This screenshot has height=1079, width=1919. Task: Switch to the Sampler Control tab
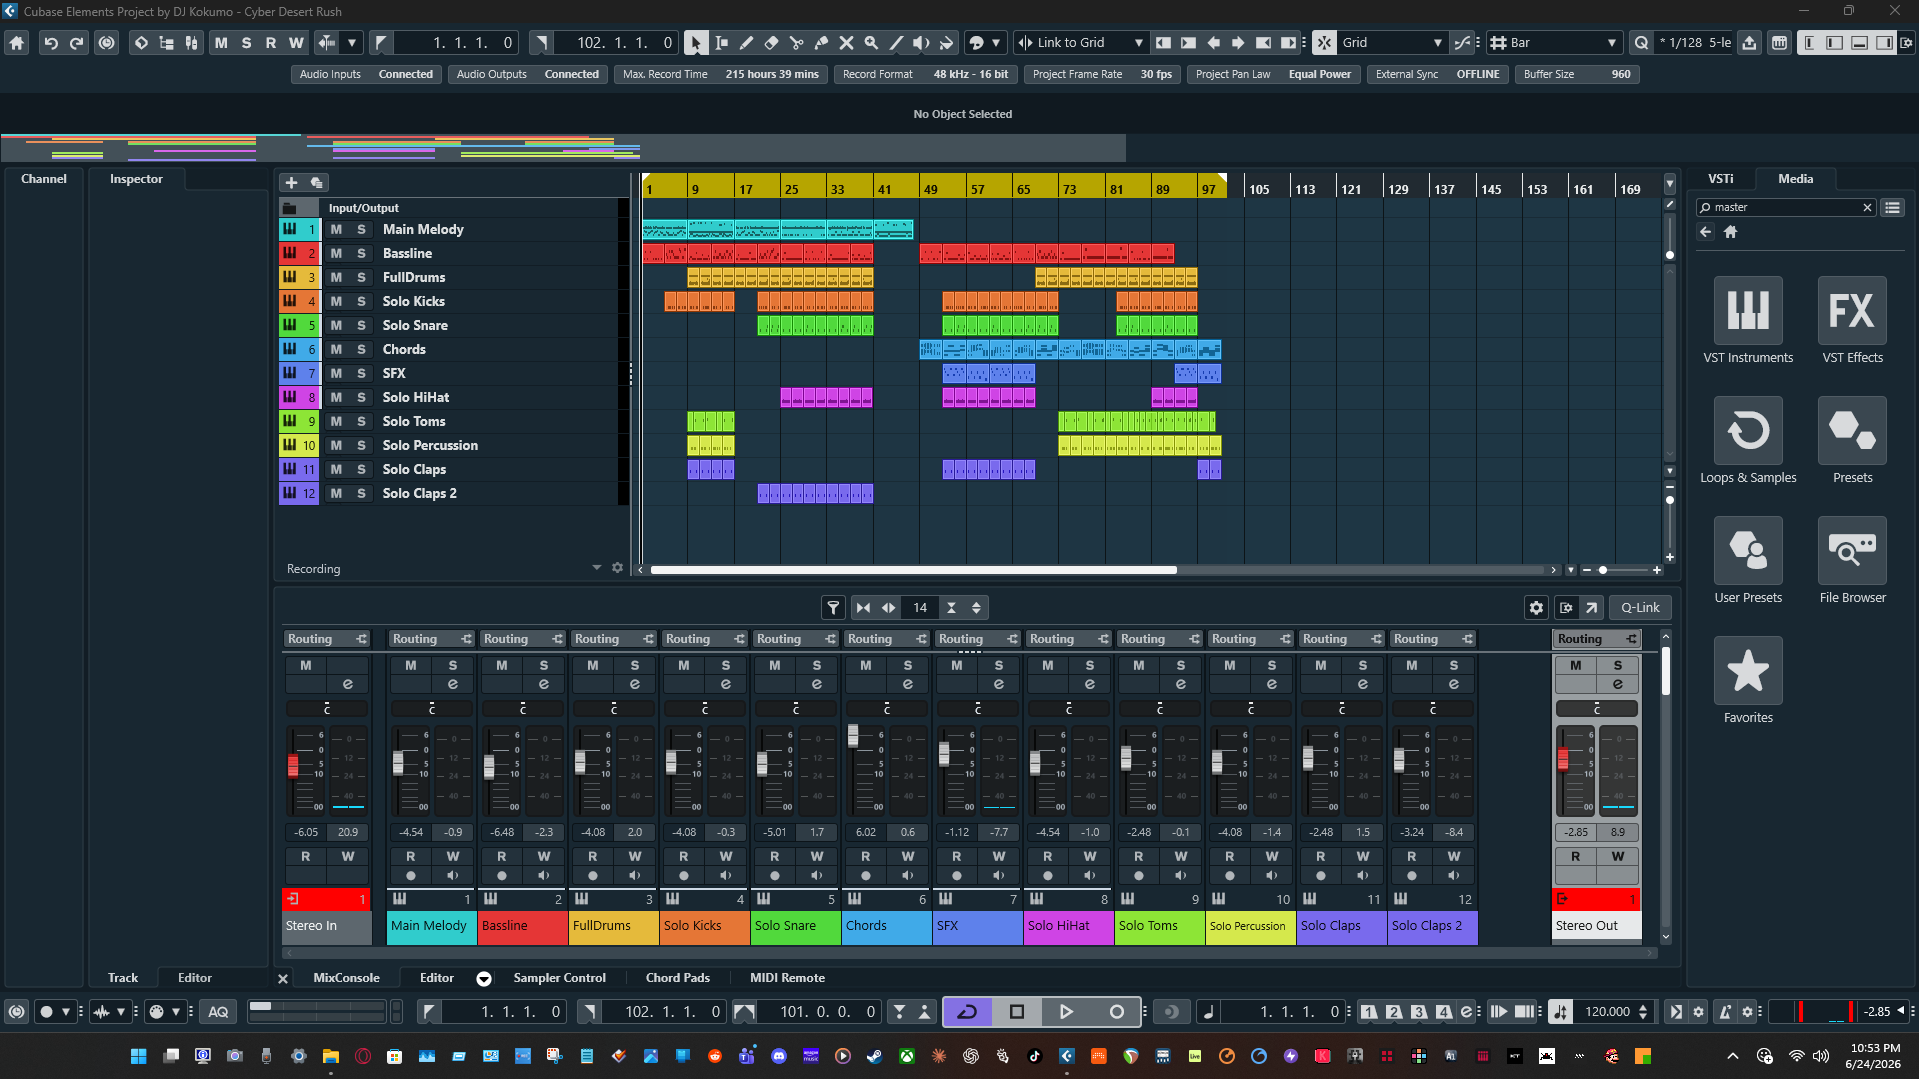[559, 978]
